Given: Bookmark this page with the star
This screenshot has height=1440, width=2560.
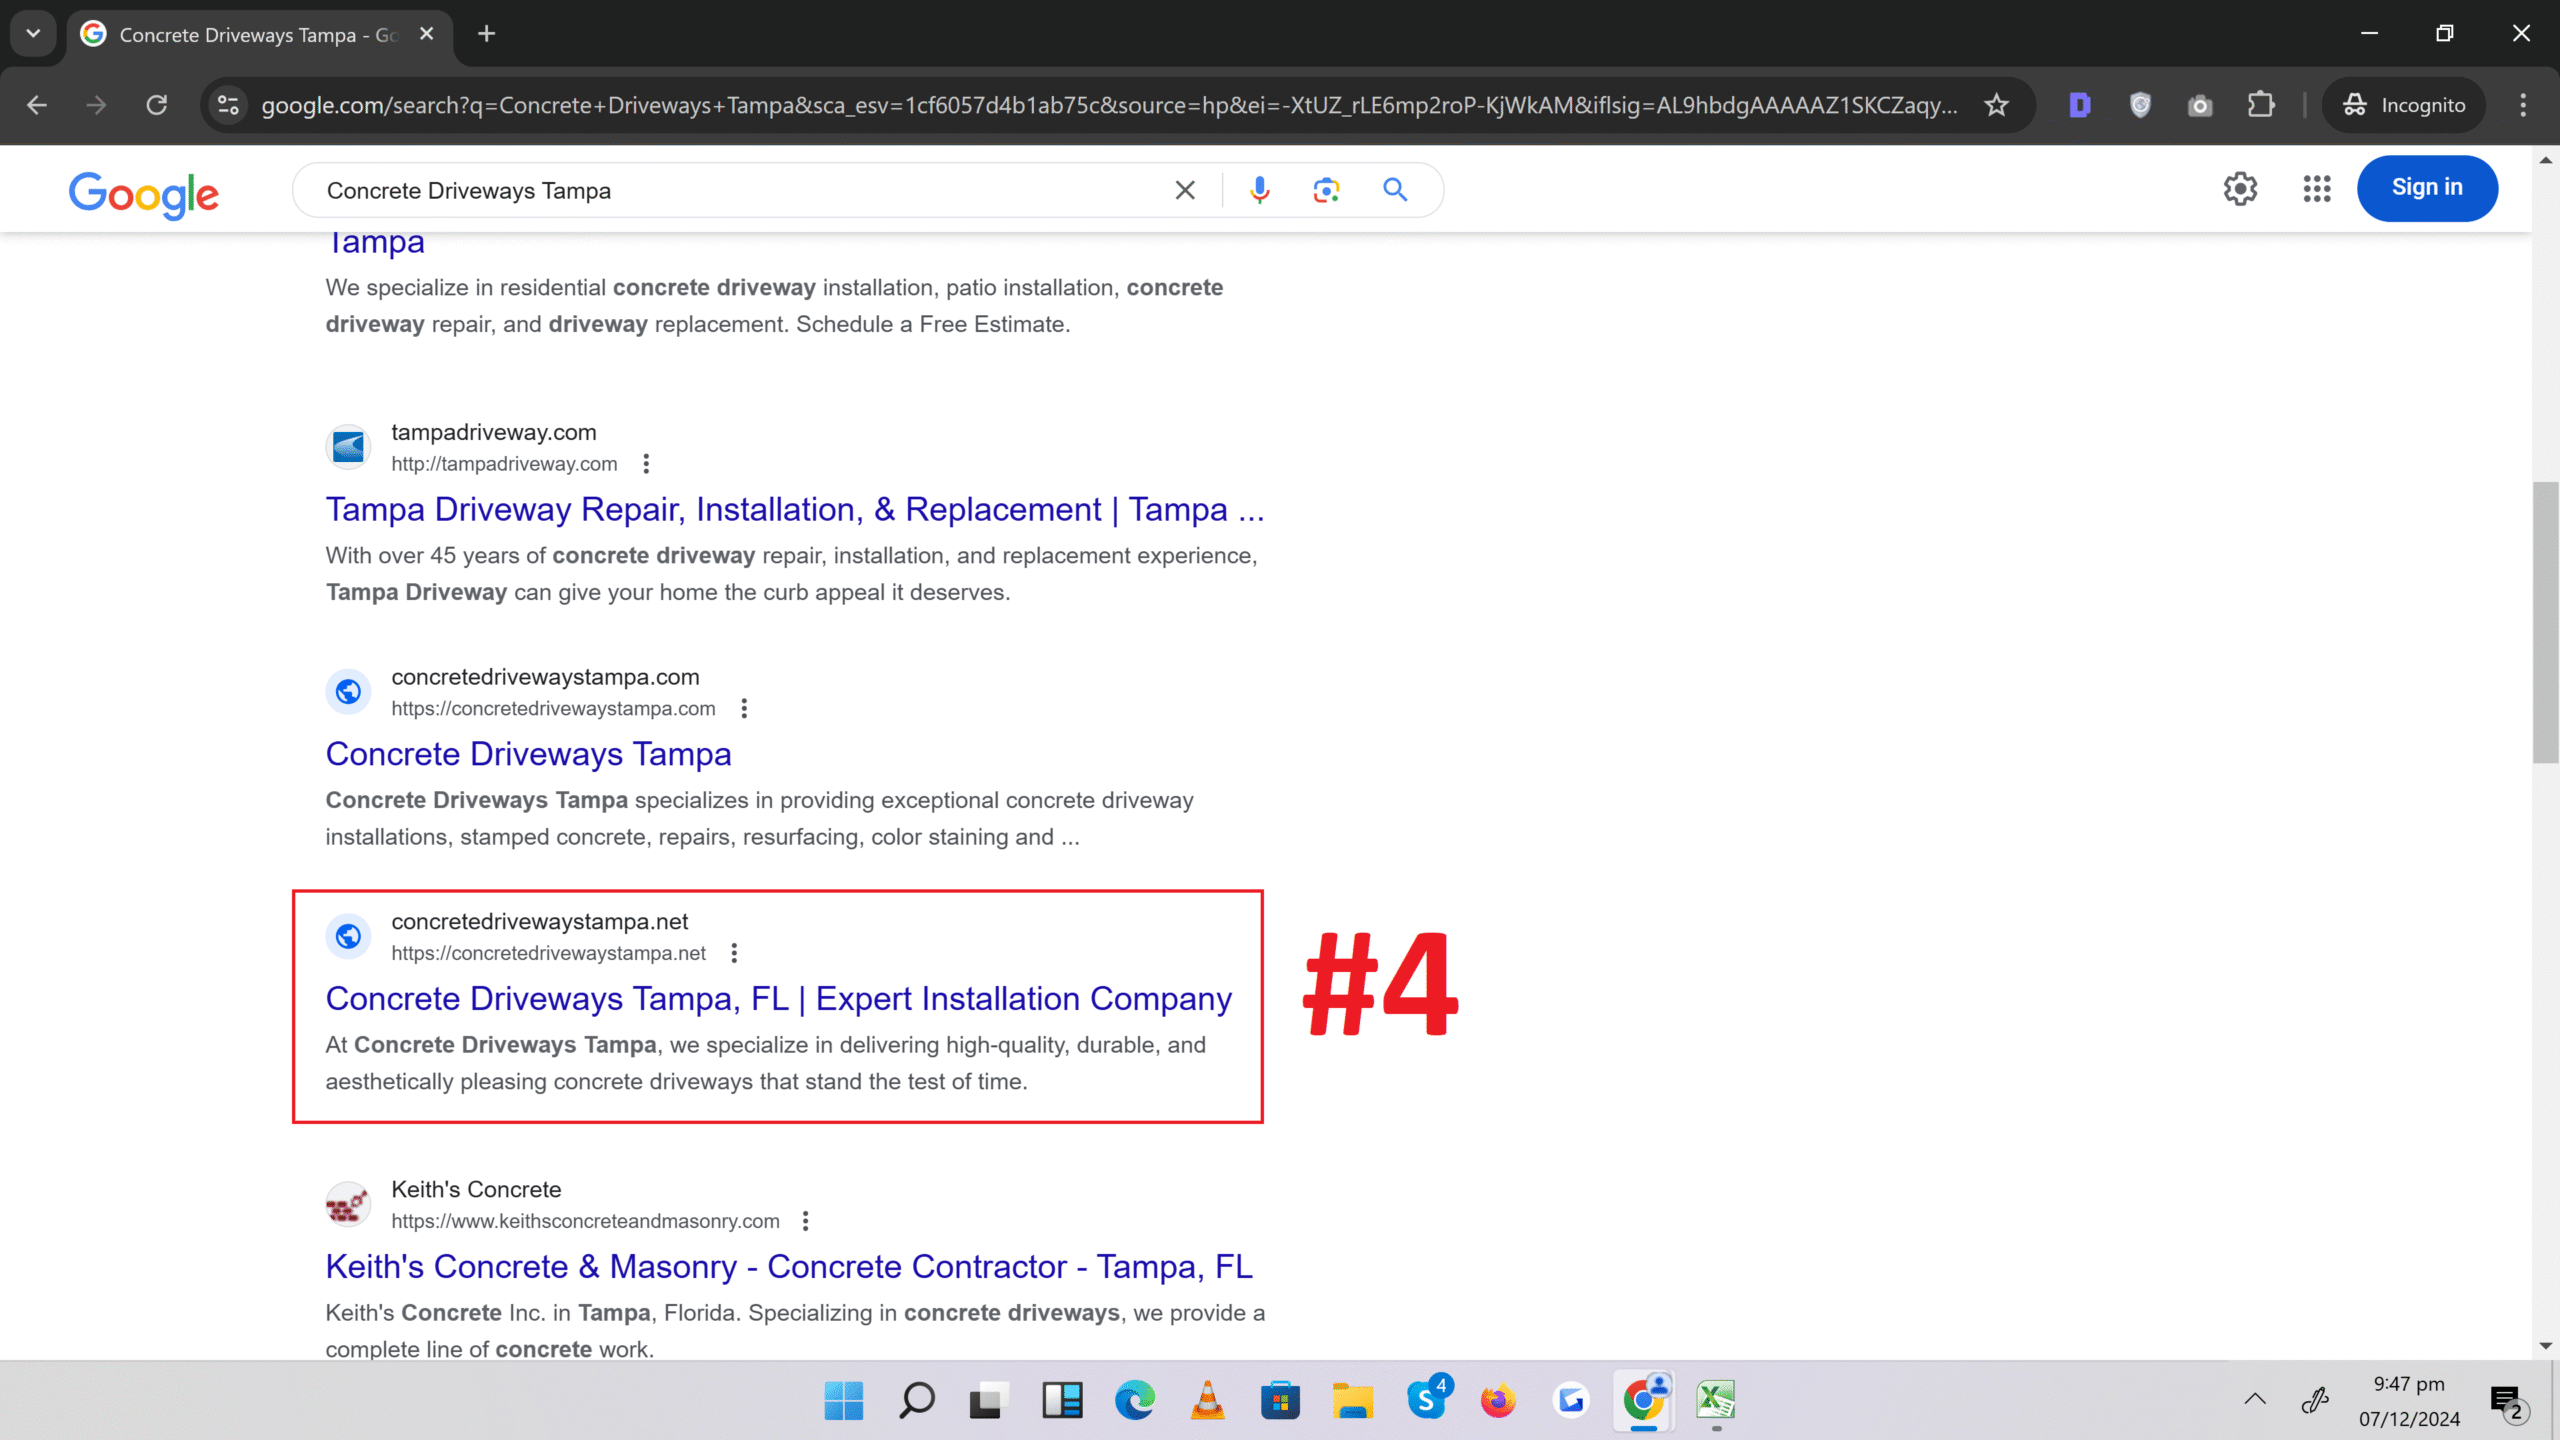Looking at the screenshot, I should (x=1996, y=105).
